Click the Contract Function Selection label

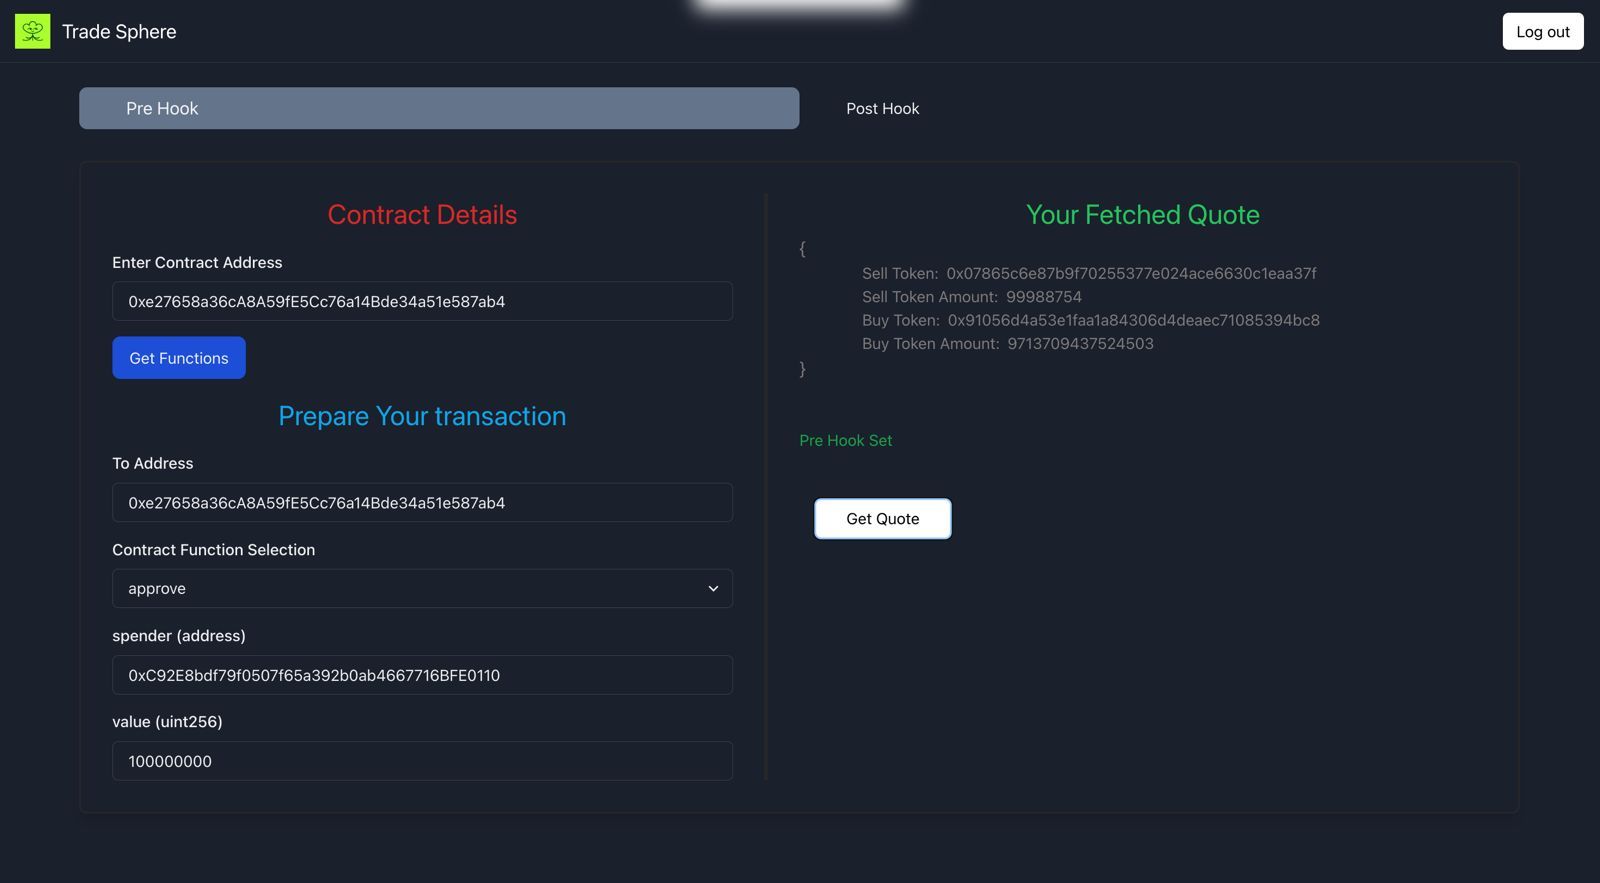213,549
